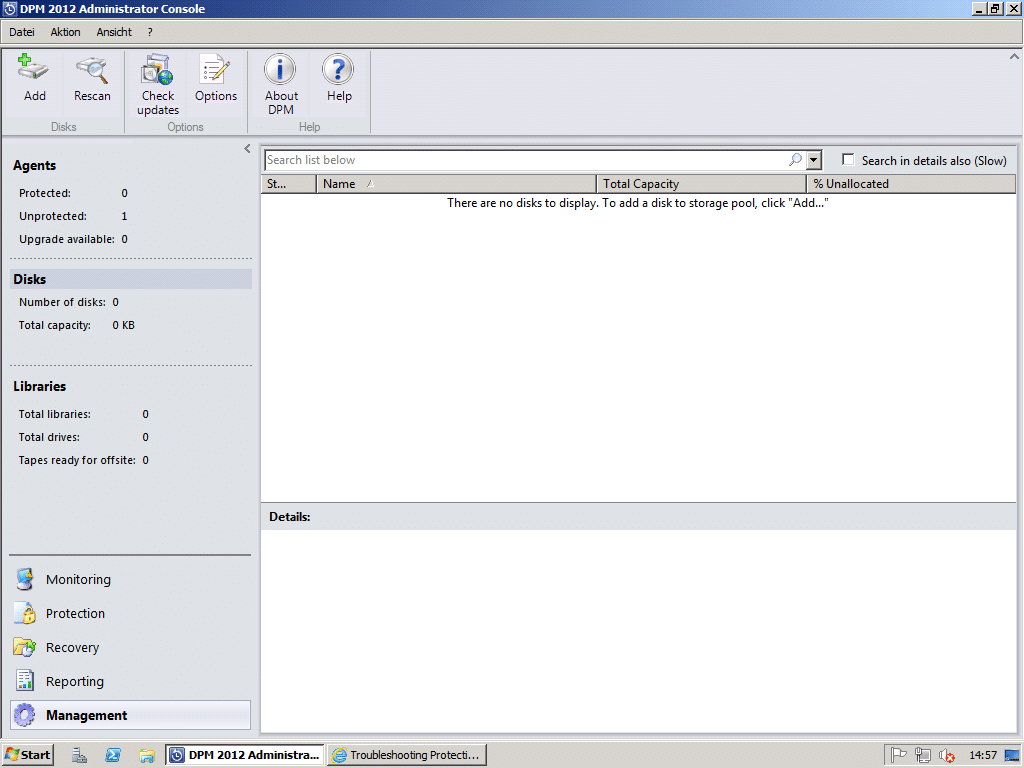Click the muted volume tray icon
This screenshot has height=768, width=1024.
click(x=946, y=755)
